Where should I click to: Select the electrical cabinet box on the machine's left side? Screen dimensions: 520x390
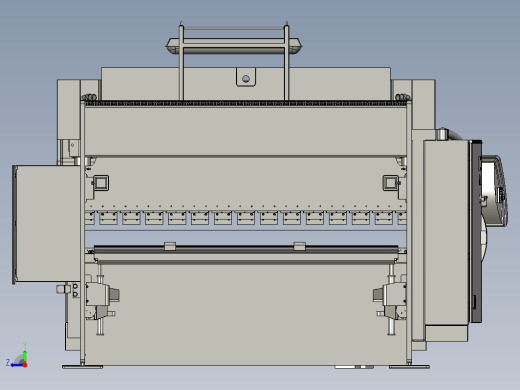(x=47, y=224)
